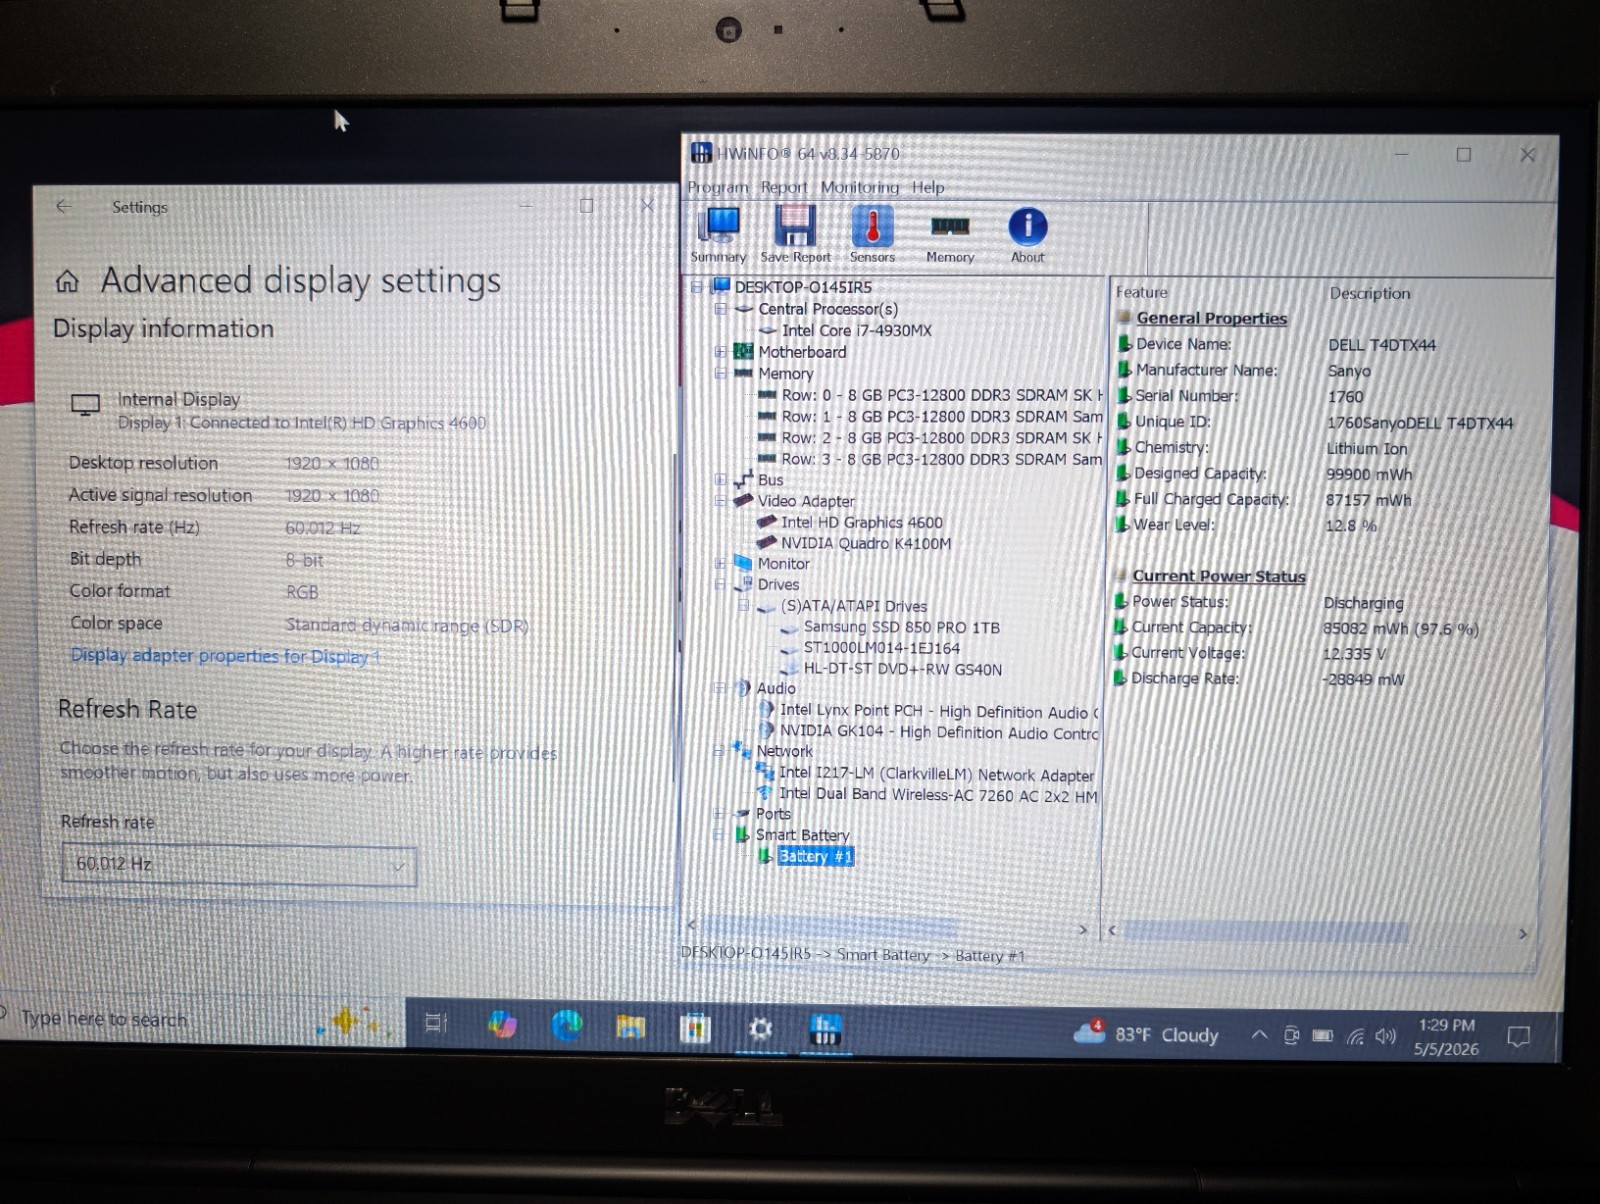The height and width of the screenshot is (1204, 1600).
Task: Select Intel I217-LM network adapter
Action: pyautogui.click(x=936, y=774)
